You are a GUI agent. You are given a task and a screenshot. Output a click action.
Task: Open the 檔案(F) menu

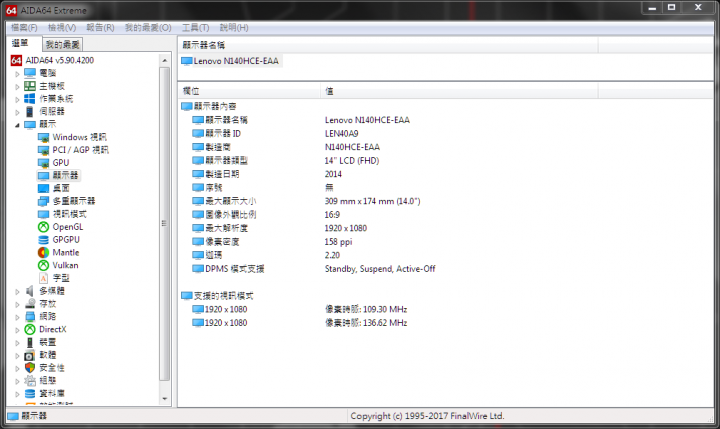[24, 28]
